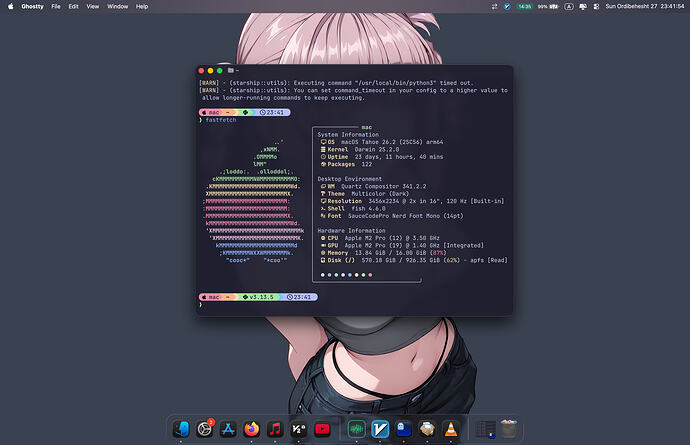Click the ASCII Apple logo in the terminal
The width and height of the screenshot is (690, 445).
pyautogui.click(x=254, y=201)
